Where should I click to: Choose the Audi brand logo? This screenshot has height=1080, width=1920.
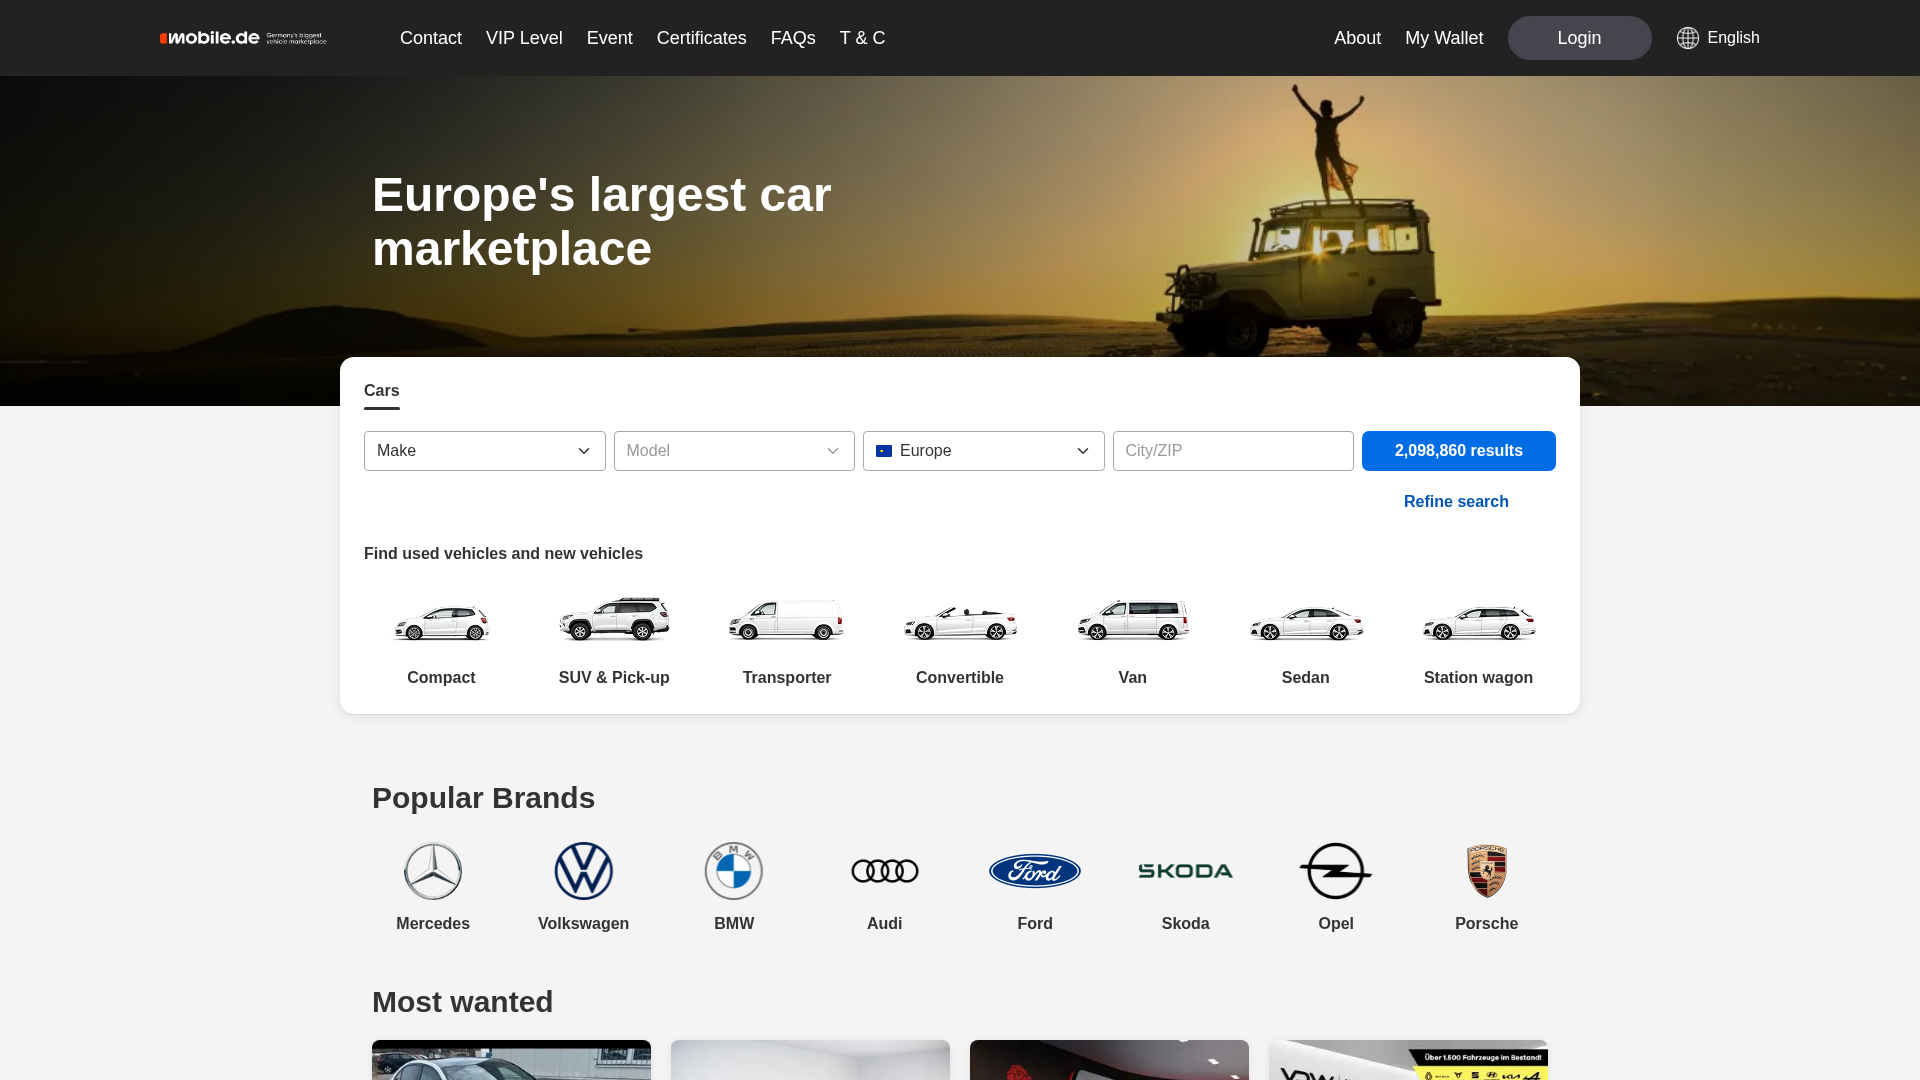[885, 871]
